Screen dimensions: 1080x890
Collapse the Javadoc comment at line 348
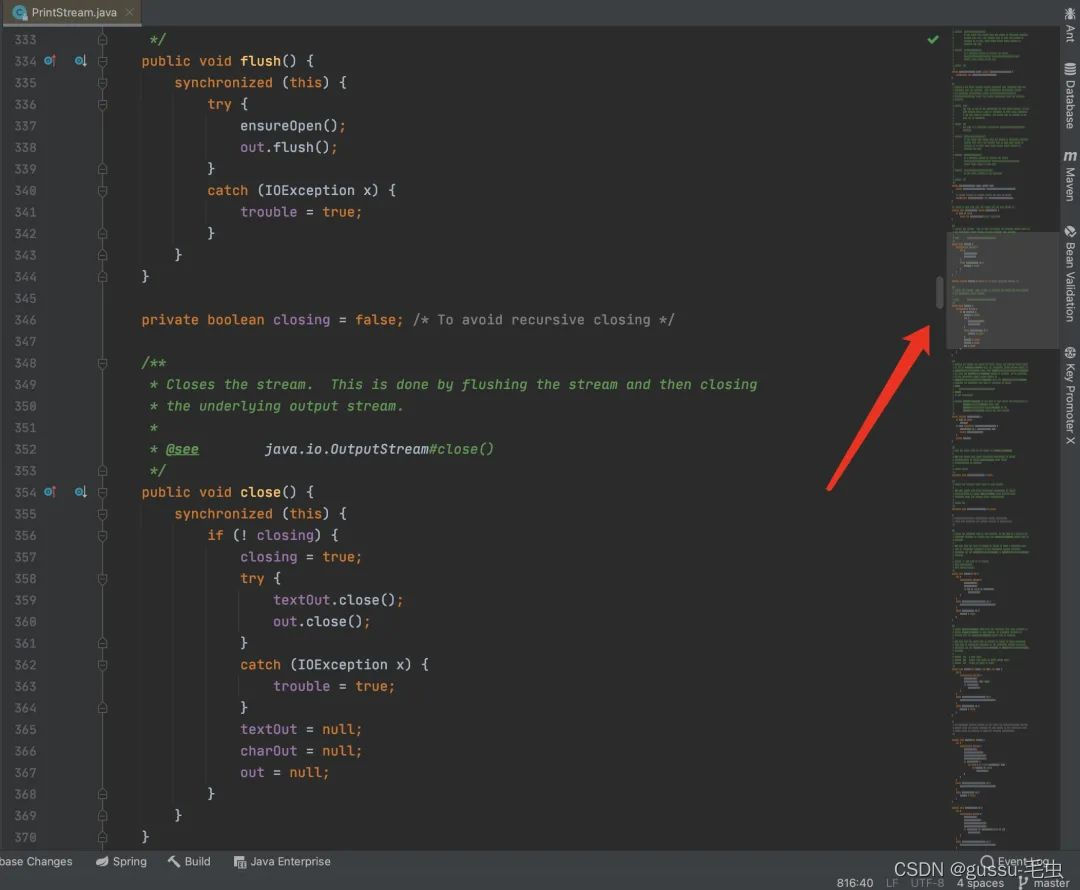(103, 363)
